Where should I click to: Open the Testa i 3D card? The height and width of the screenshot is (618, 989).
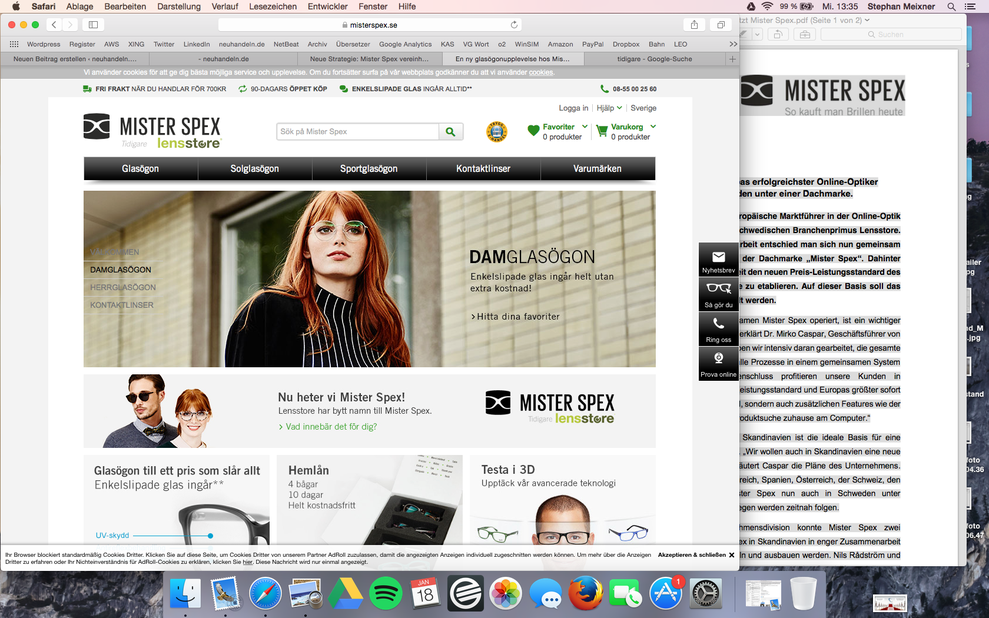pos(563,500)
